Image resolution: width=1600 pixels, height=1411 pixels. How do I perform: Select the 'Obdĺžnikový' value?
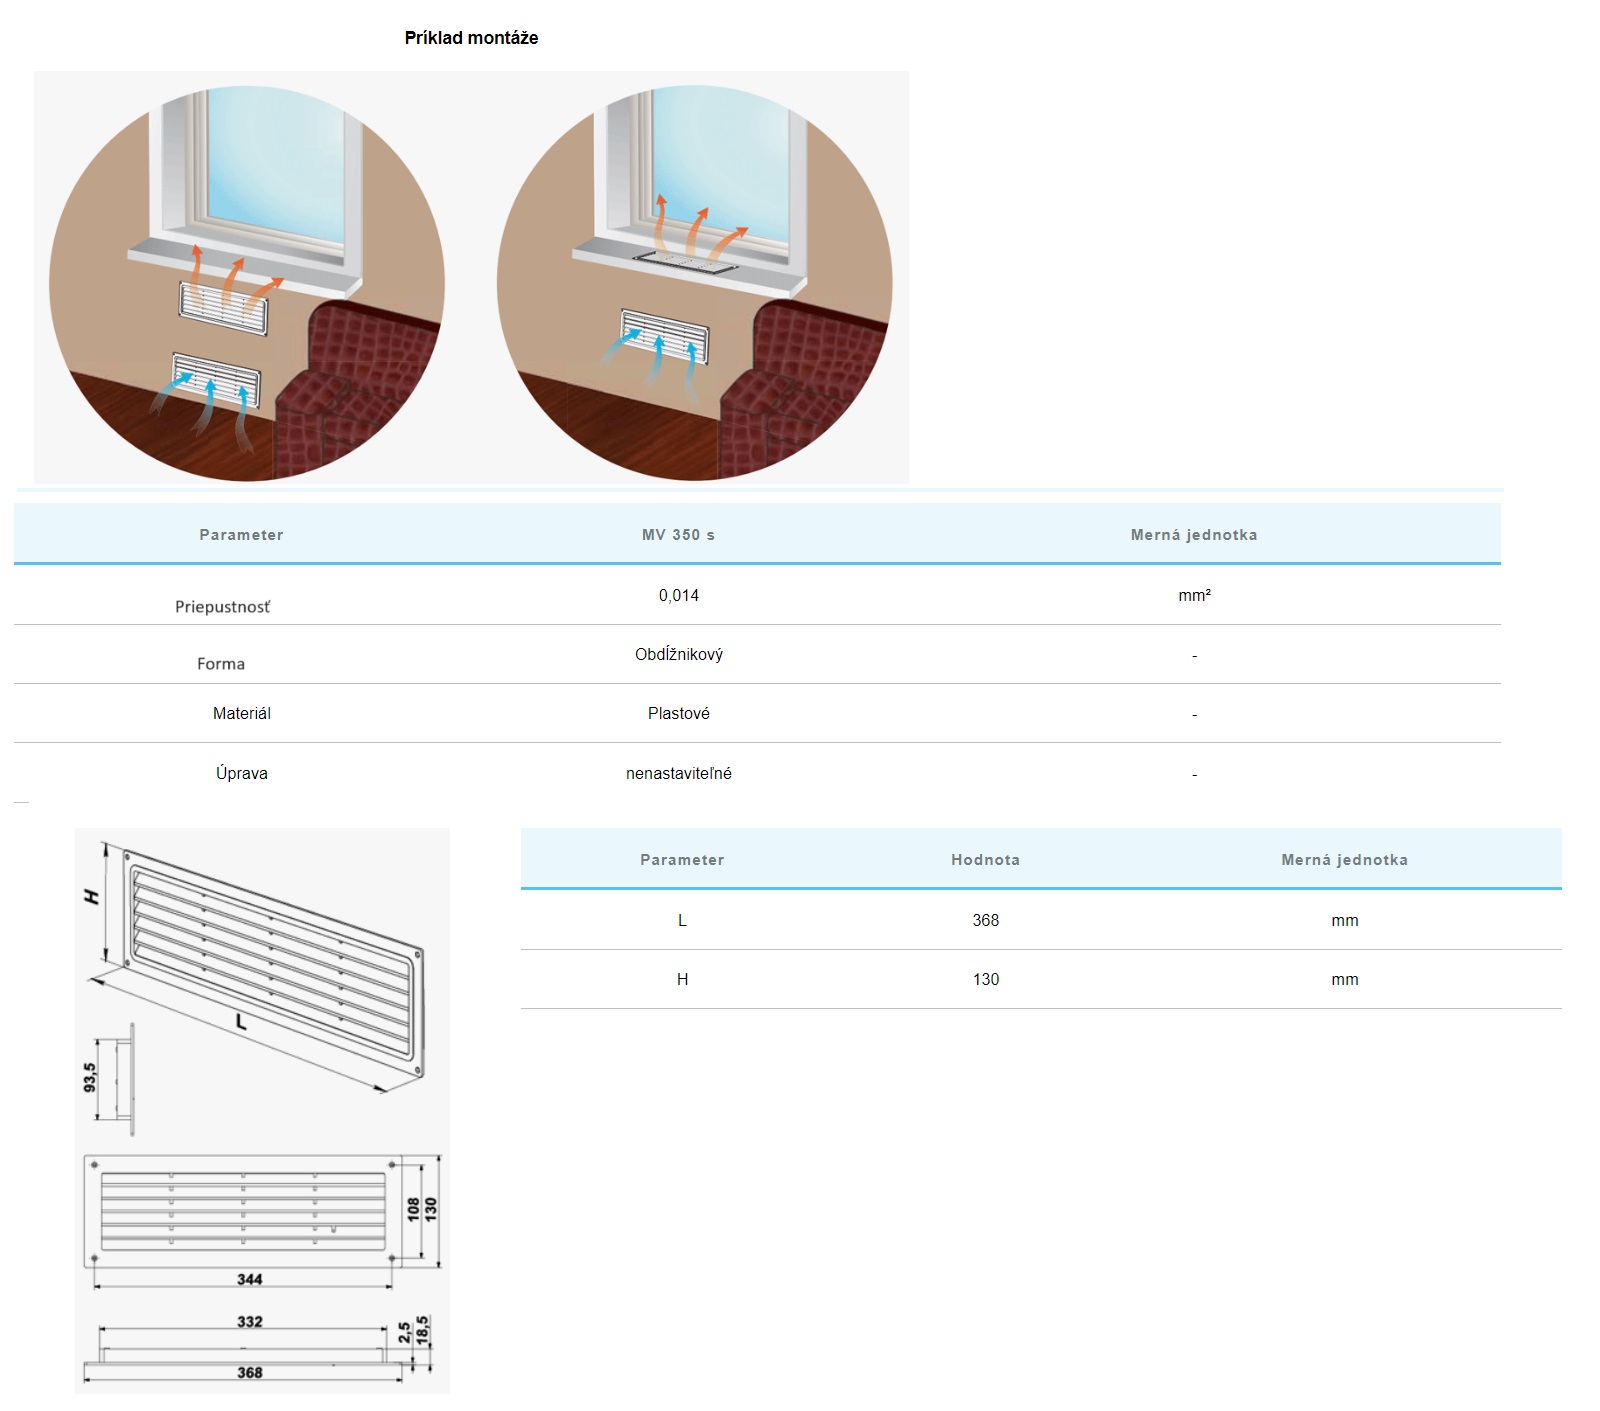[x=678, y=654]
